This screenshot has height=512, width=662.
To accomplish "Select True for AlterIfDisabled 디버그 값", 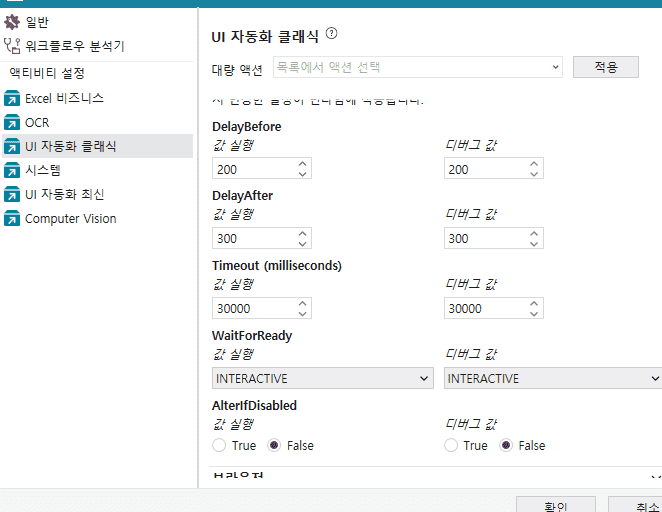I will 452,445.
